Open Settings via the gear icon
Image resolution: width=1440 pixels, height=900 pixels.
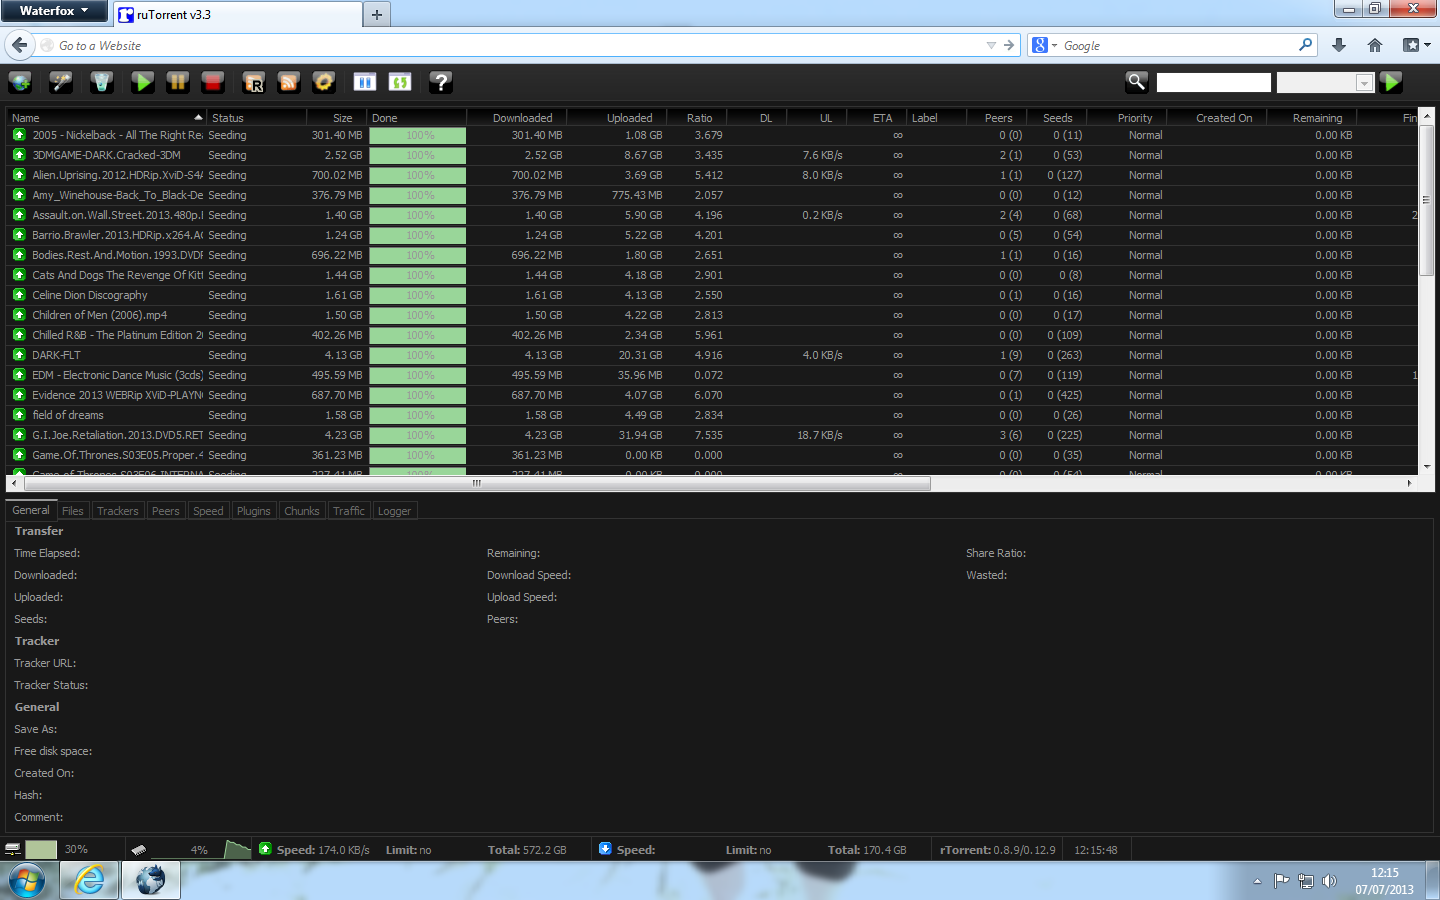point(323,82)
